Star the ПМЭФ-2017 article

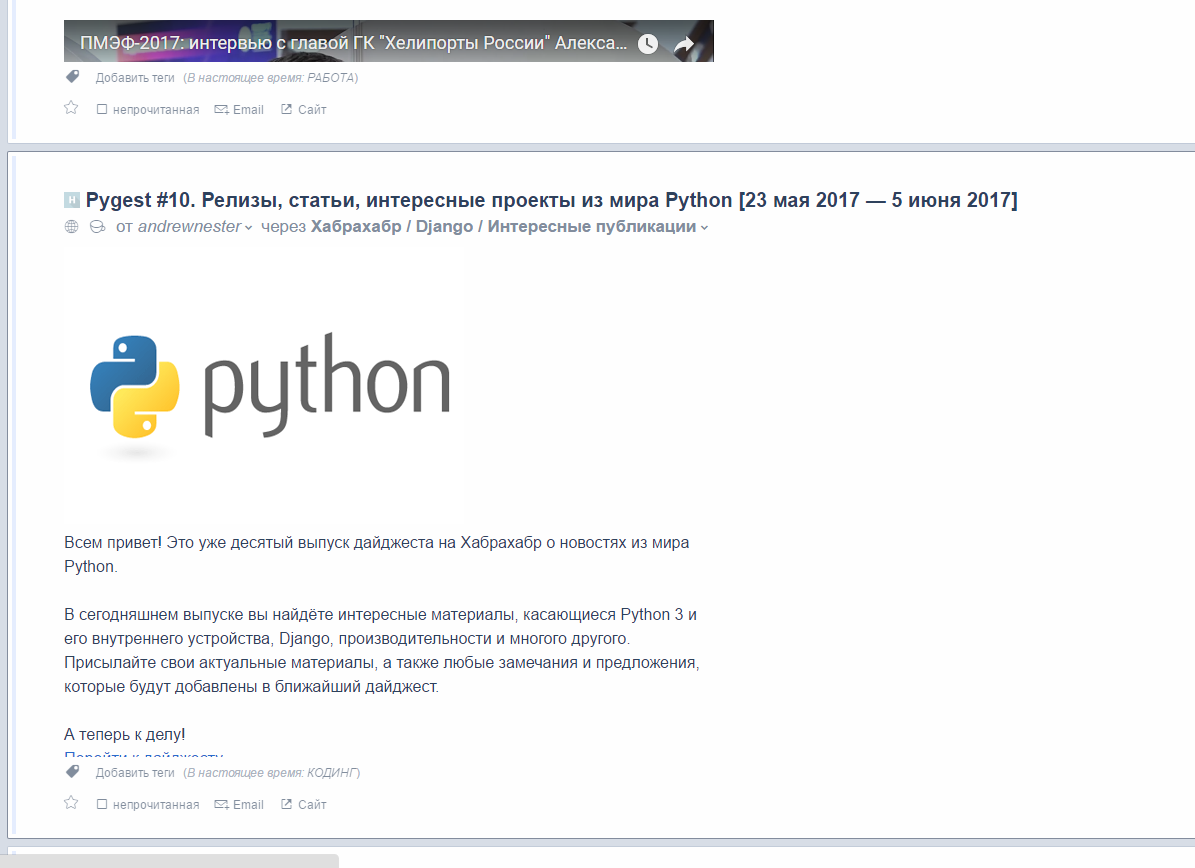point(71,107)
